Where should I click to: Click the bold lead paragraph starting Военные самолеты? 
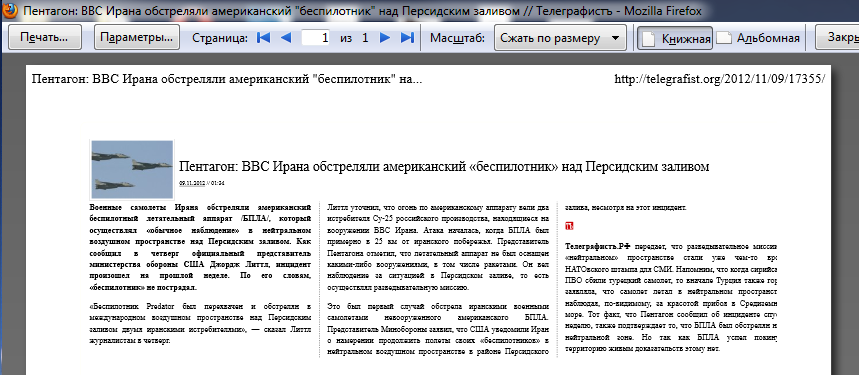pos(200,247)
